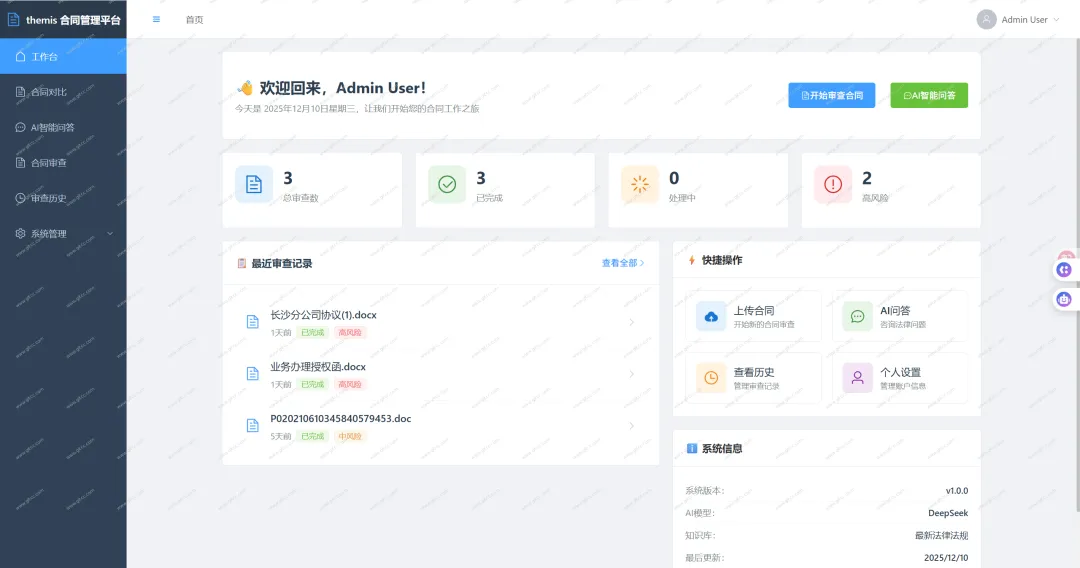Click the 2025/12/10 last updated value
This screenshot has height=568, width=1080.
946,558
